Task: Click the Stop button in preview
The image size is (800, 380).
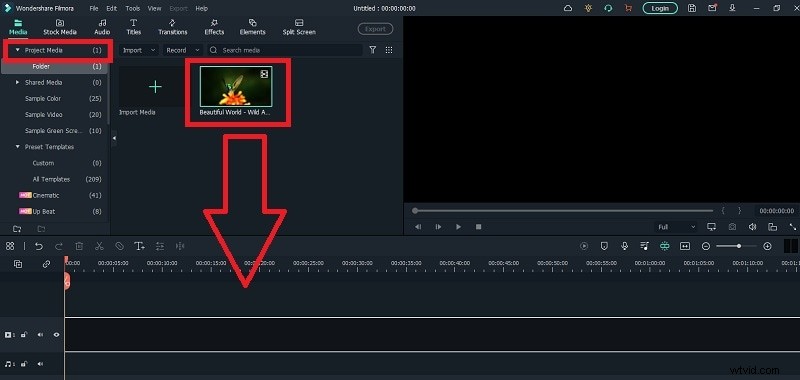Action: pos(479,227)
